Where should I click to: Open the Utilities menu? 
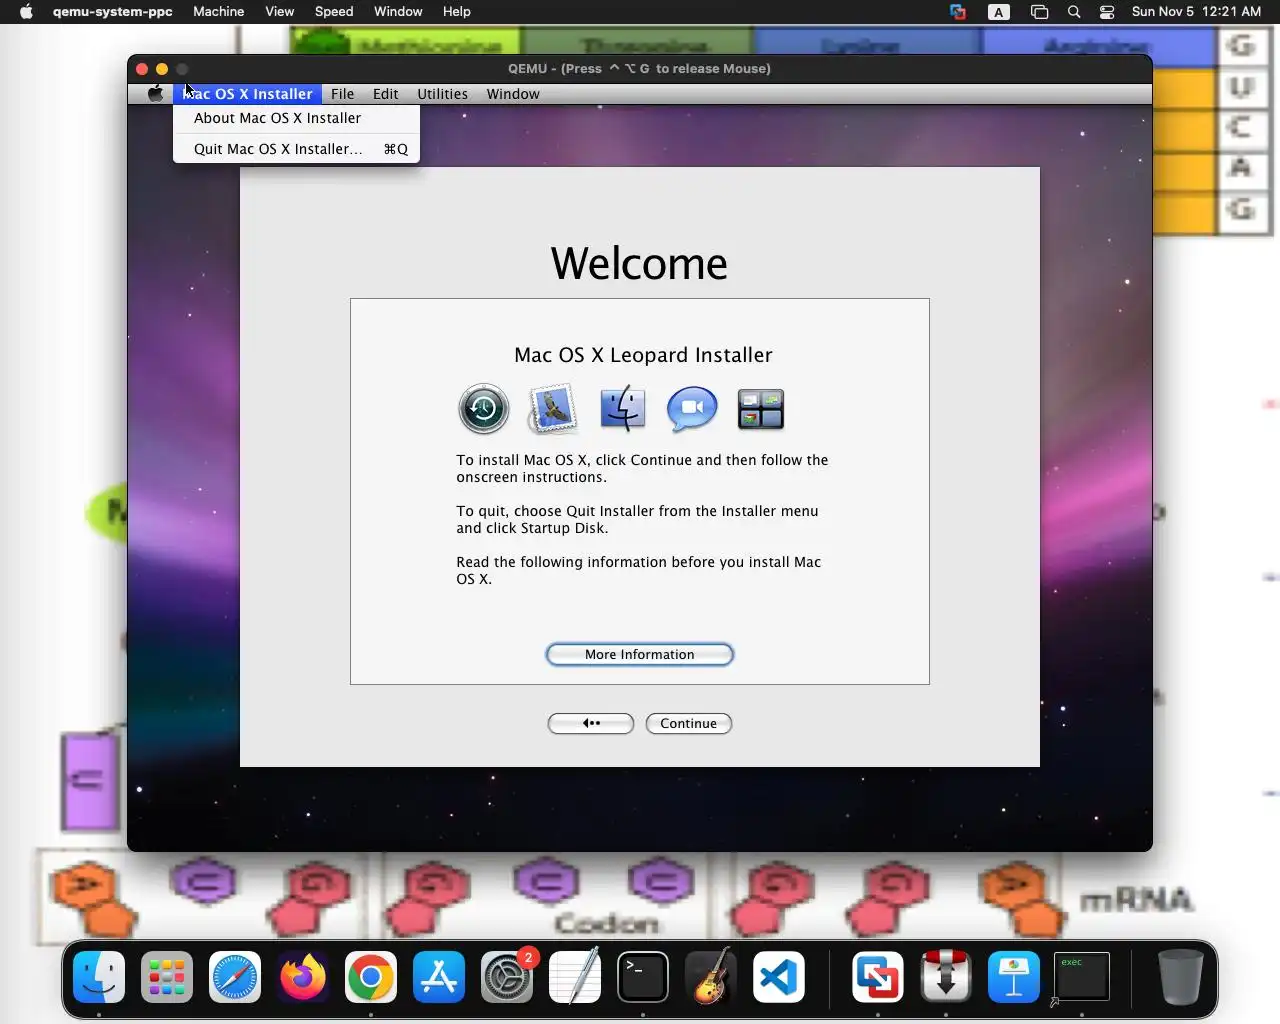442,94
